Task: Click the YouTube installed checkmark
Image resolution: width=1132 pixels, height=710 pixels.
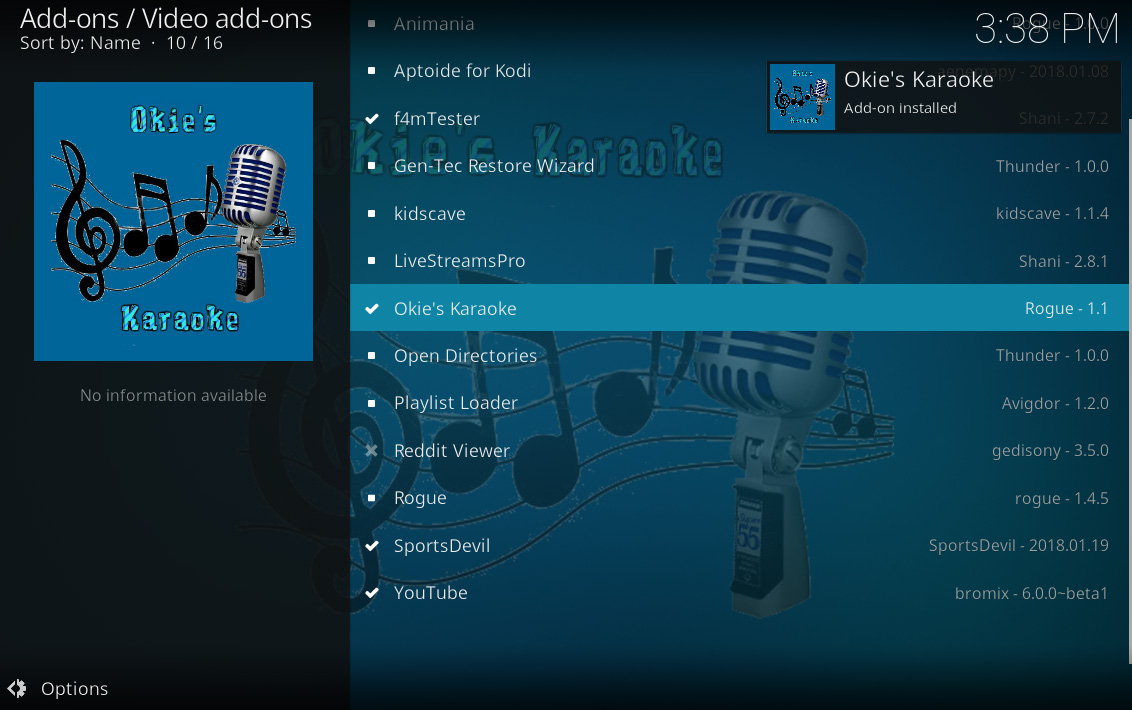Action: (372, 593)
